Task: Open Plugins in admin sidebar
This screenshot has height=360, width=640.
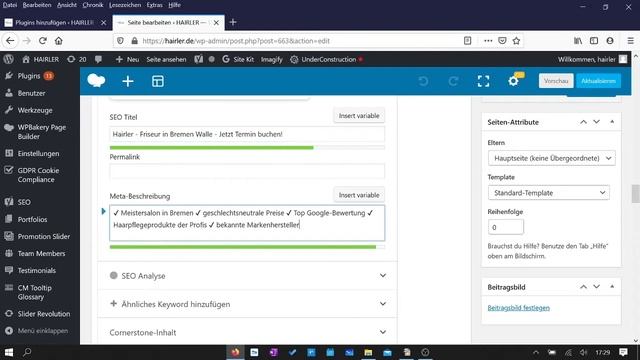Action: (x=29, y=76)
